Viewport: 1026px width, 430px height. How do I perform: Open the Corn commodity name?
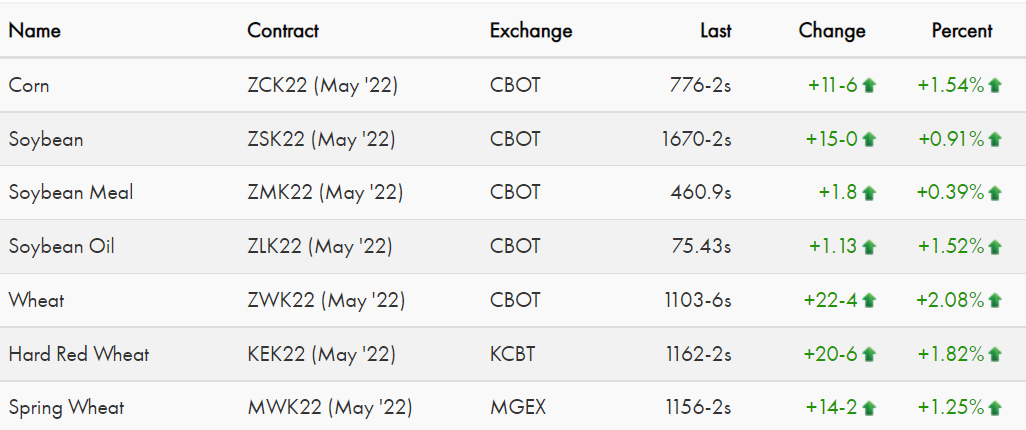(x=29, y=85)
